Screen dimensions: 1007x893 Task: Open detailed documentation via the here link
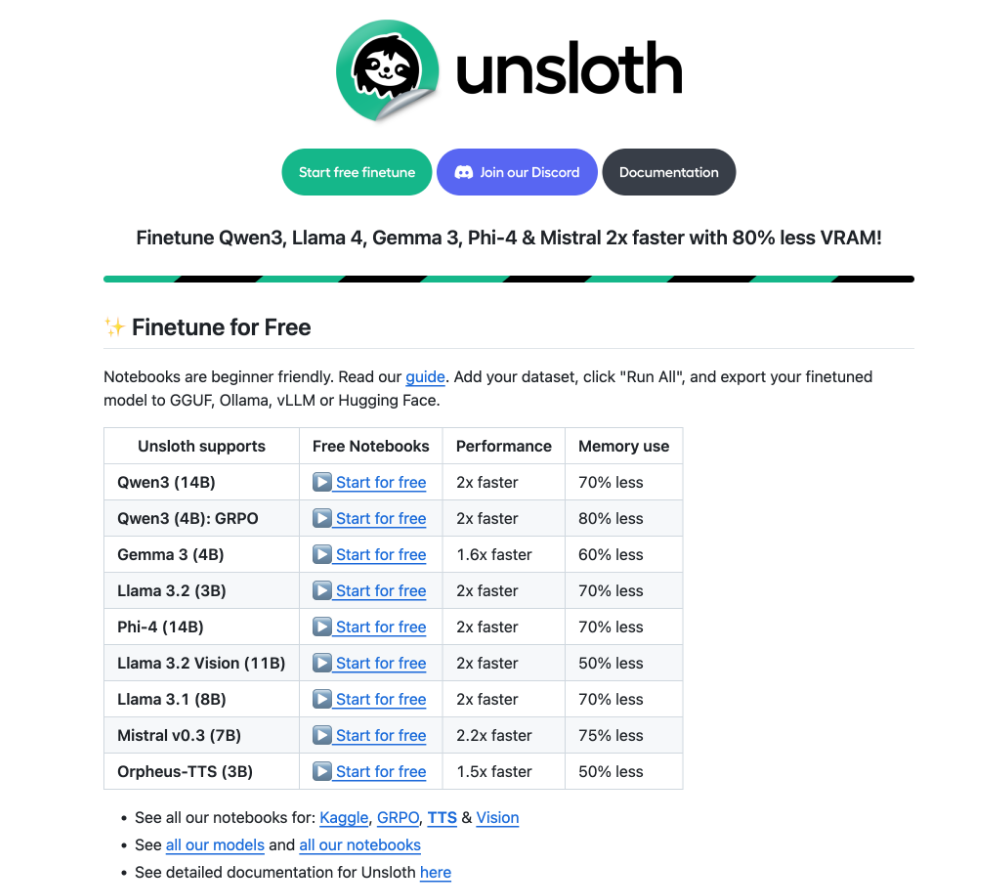(435, 872)
